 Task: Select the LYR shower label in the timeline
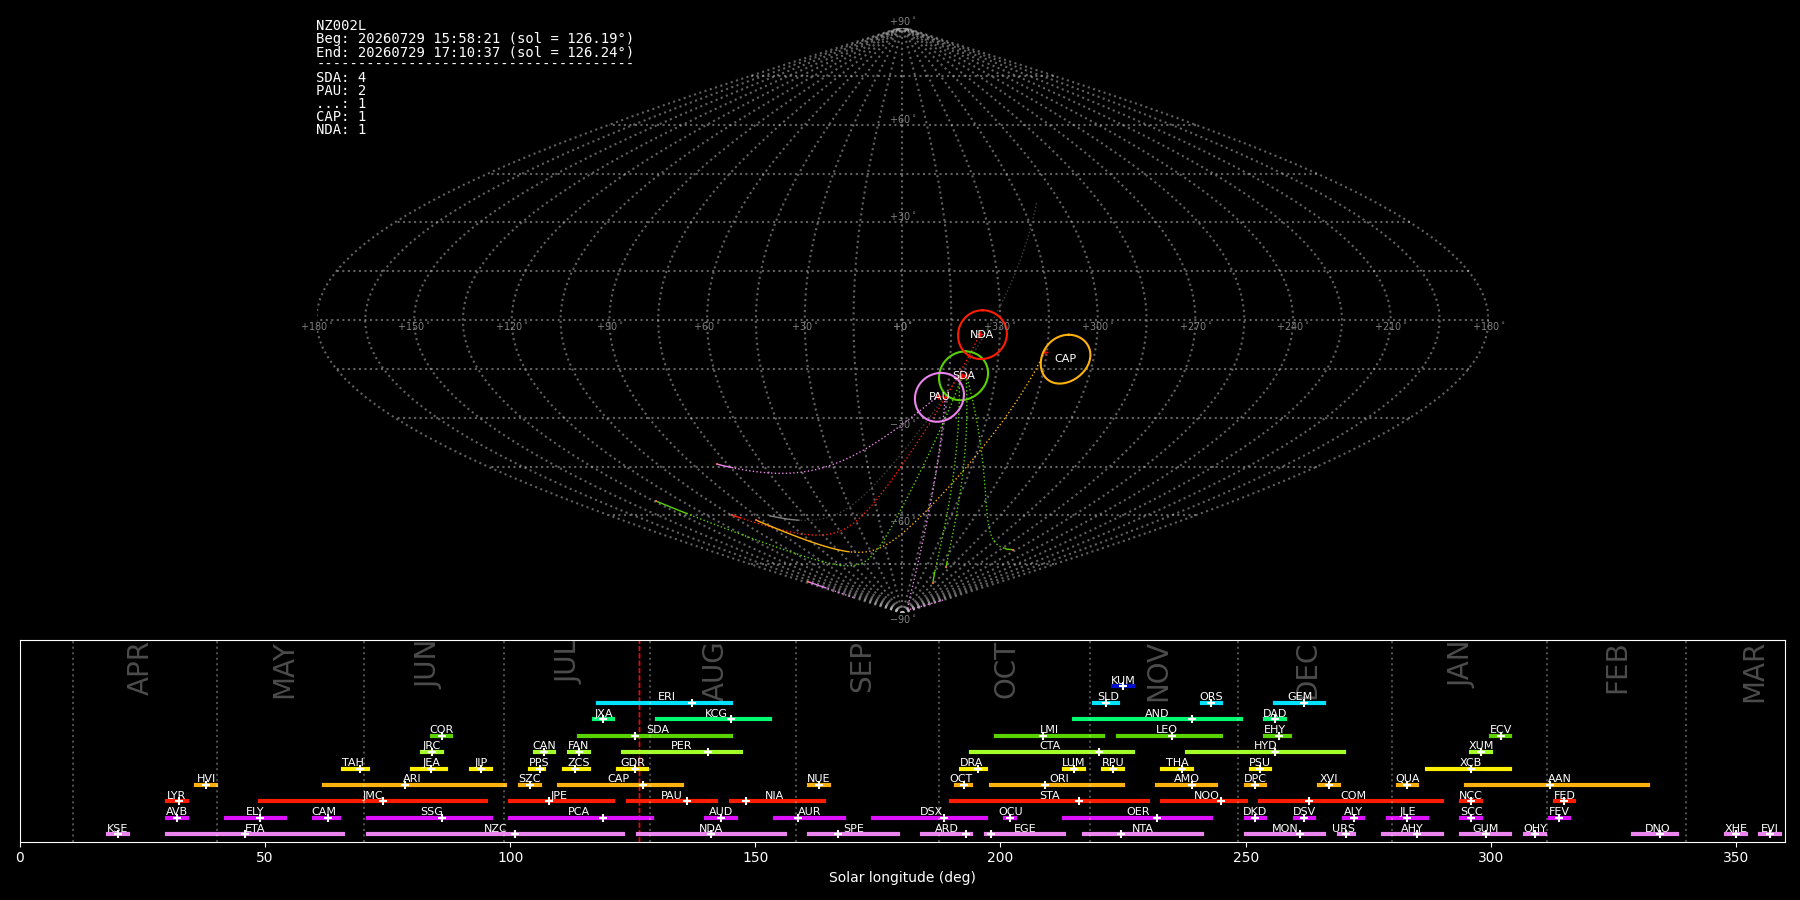point(176,796)
